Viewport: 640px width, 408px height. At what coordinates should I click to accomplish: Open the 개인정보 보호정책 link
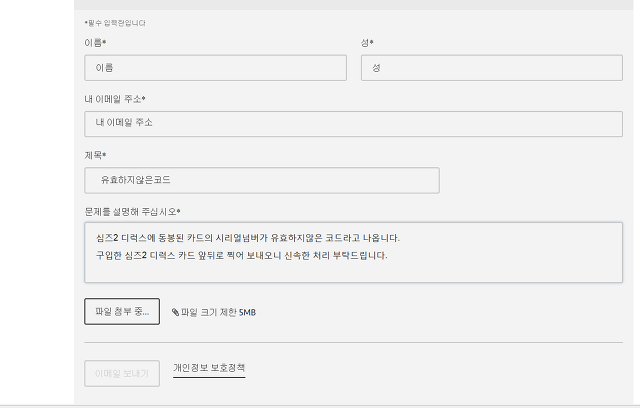point(209,368)
